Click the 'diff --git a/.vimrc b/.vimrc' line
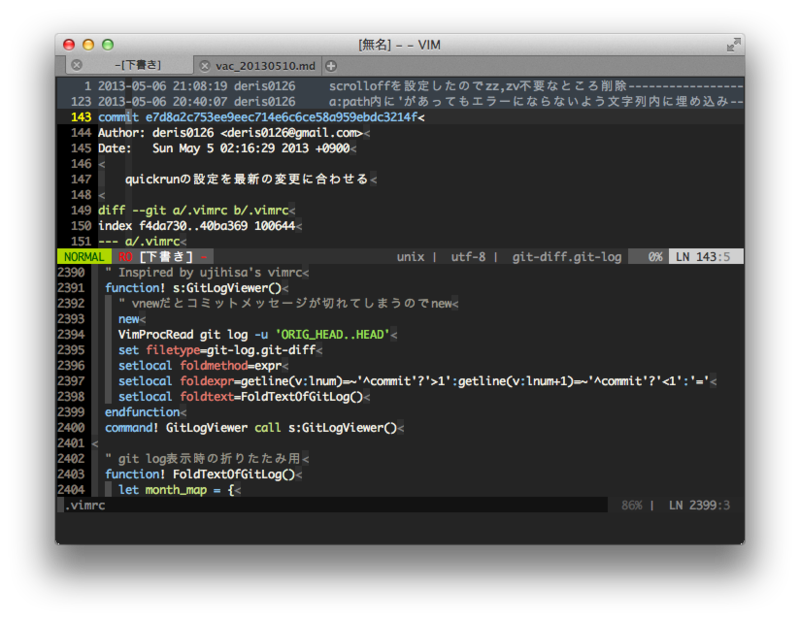Screen dimensions: 800x621 [x=193, y=210]
